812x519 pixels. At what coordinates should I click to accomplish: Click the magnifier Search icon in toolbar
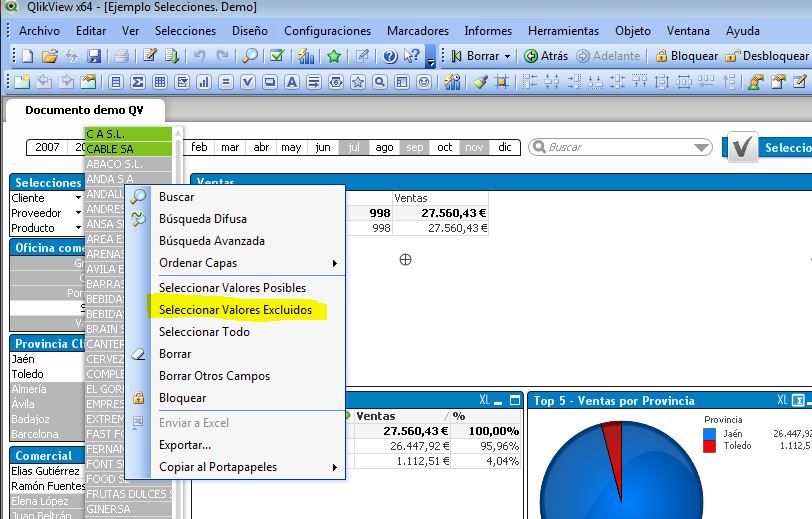[251, 56]
